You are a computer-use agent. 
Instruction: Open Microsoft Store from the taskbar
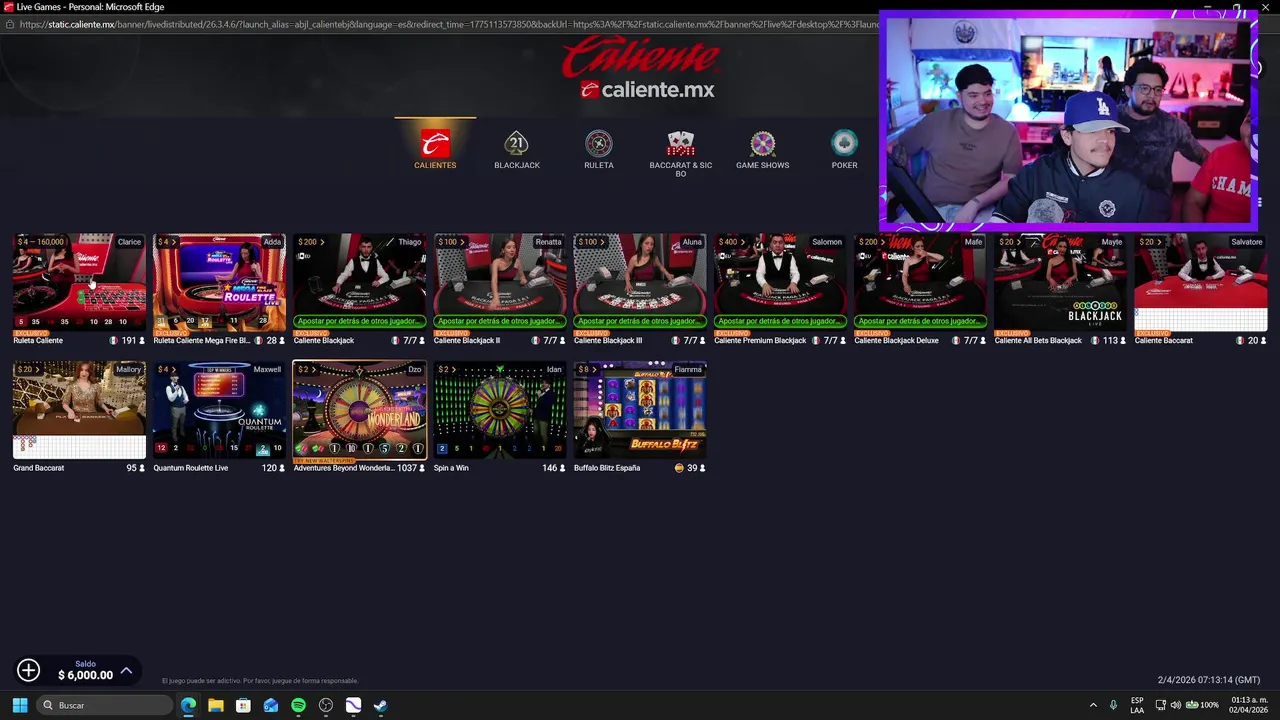pyautogui.click(x=243, y=705)
